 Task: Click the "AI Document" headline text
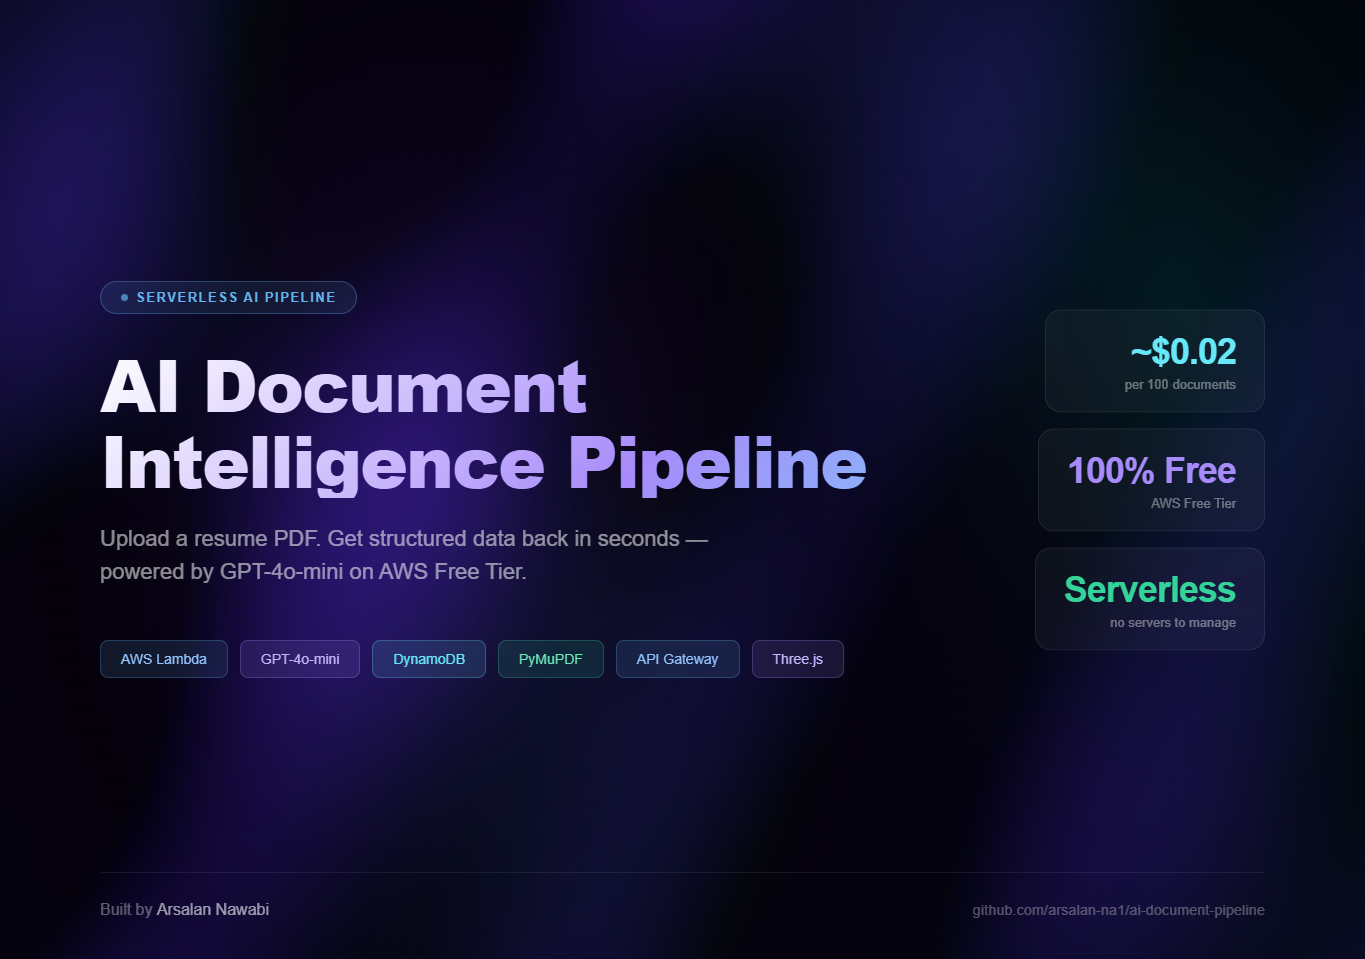tap(344, 386)
